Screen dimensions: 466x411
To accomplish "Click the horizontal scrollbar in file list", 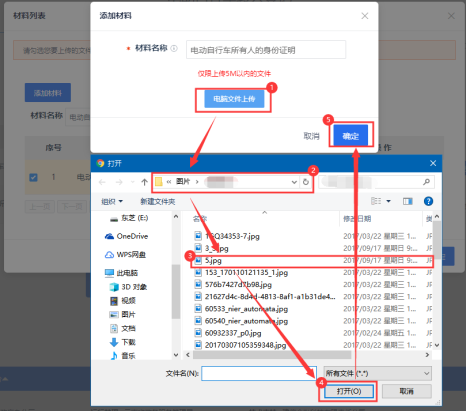I will 272,355.
